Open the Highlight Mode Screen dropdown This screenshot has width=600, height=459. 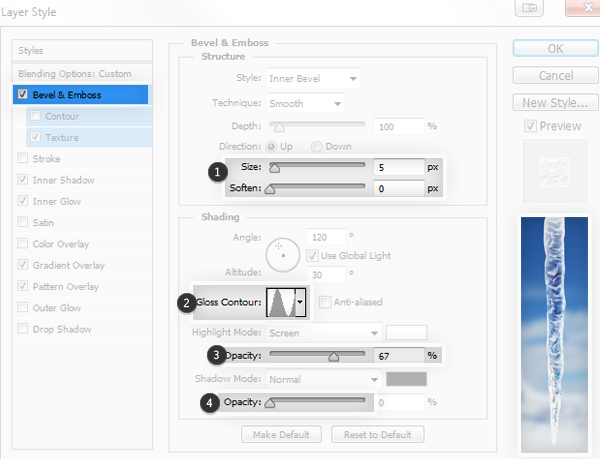click(x=325, y=332)
